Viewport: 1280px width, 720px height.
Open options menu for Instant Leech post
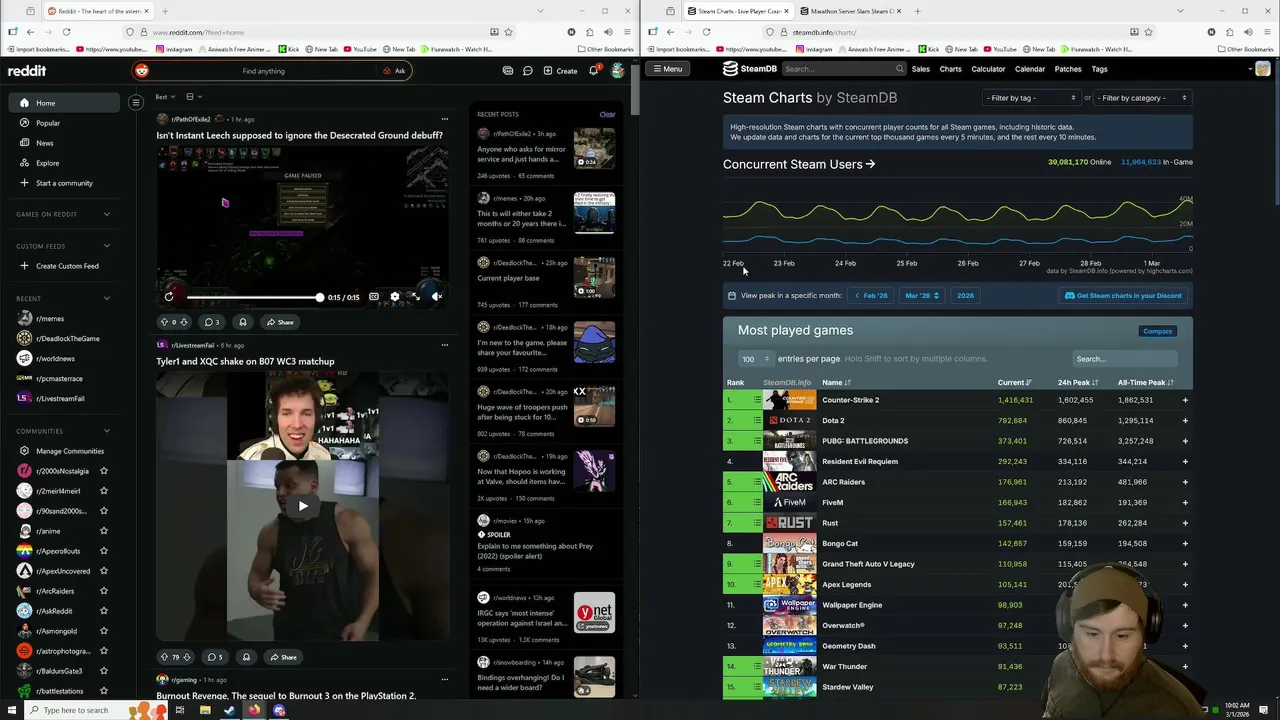[x=445, y=119]
